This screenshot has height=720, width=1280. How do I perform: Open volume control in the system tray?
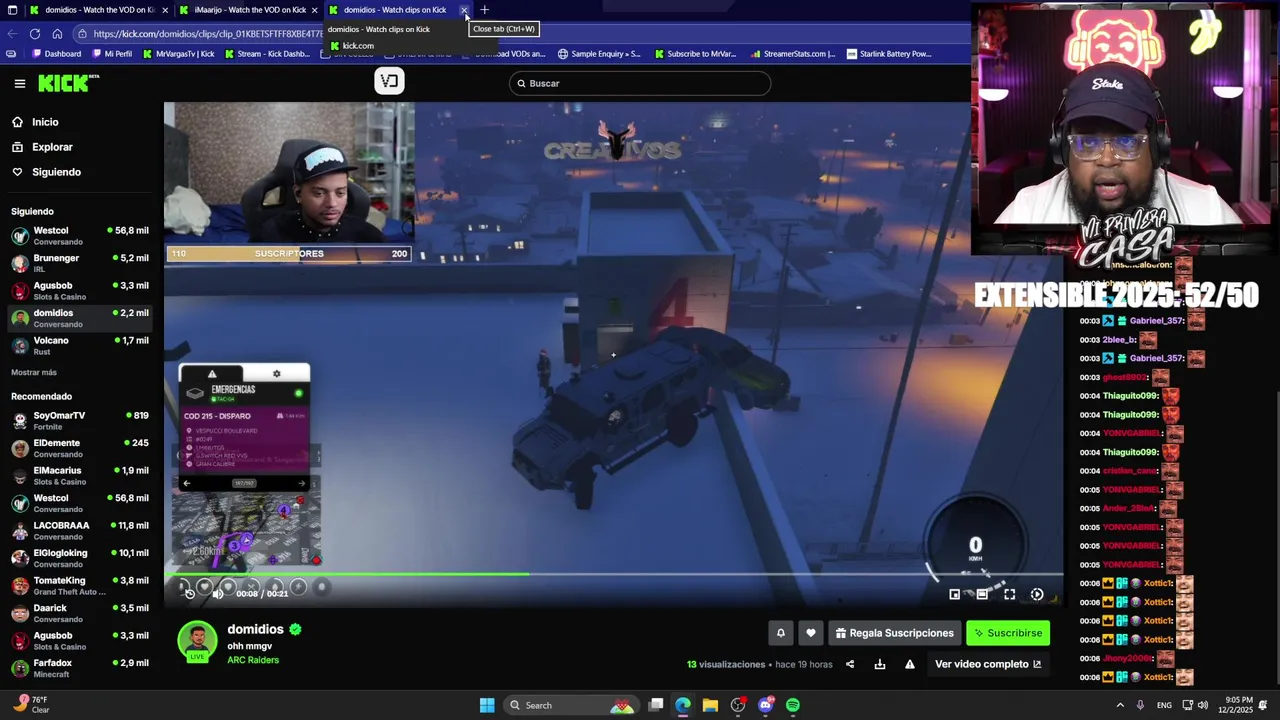[1202, 705]
